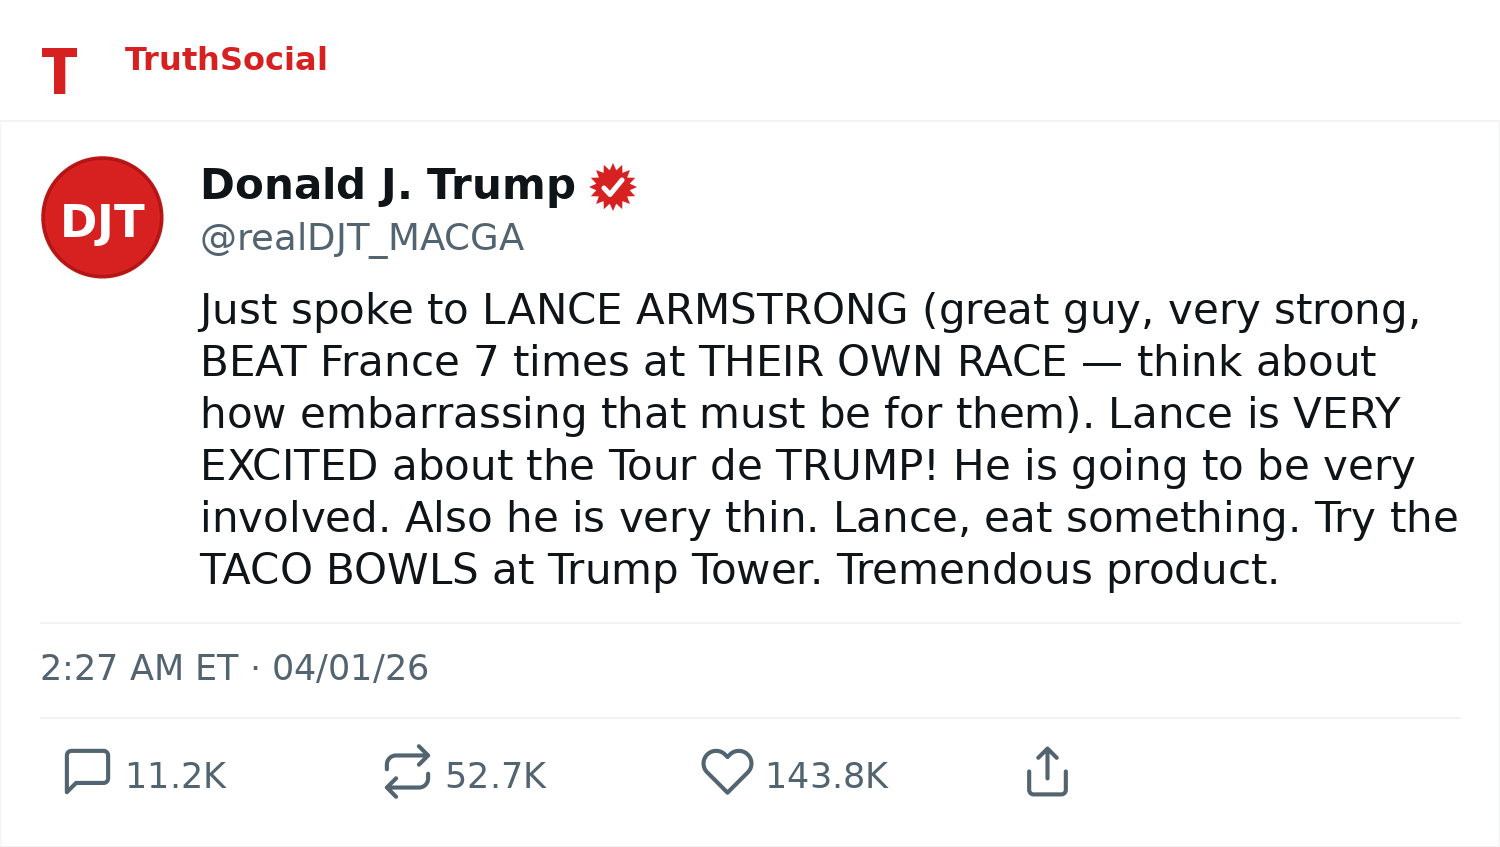
Task: Click the Tour de TRUMP text in the post
Action: click(x=773, y=466)
